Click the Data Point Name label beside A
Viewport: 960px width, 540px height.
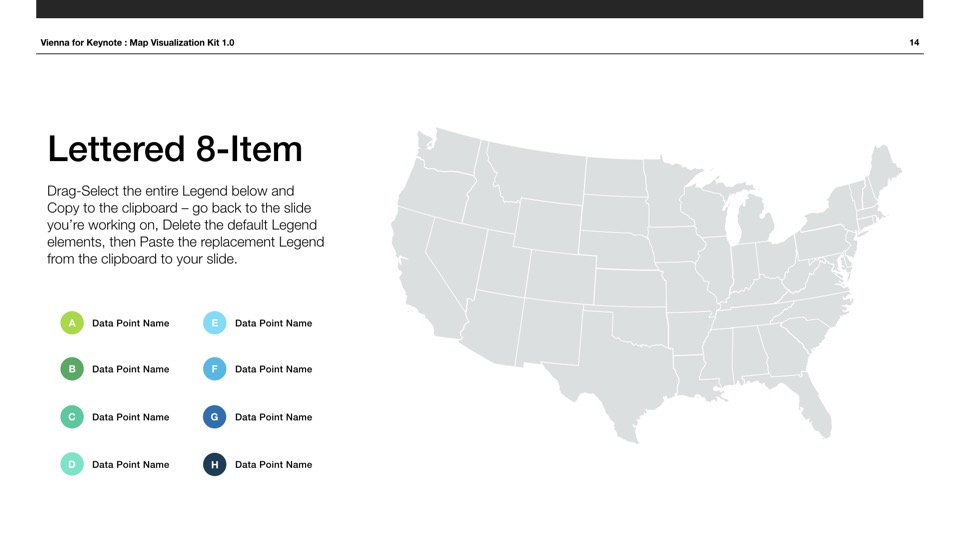pos(130,323)
